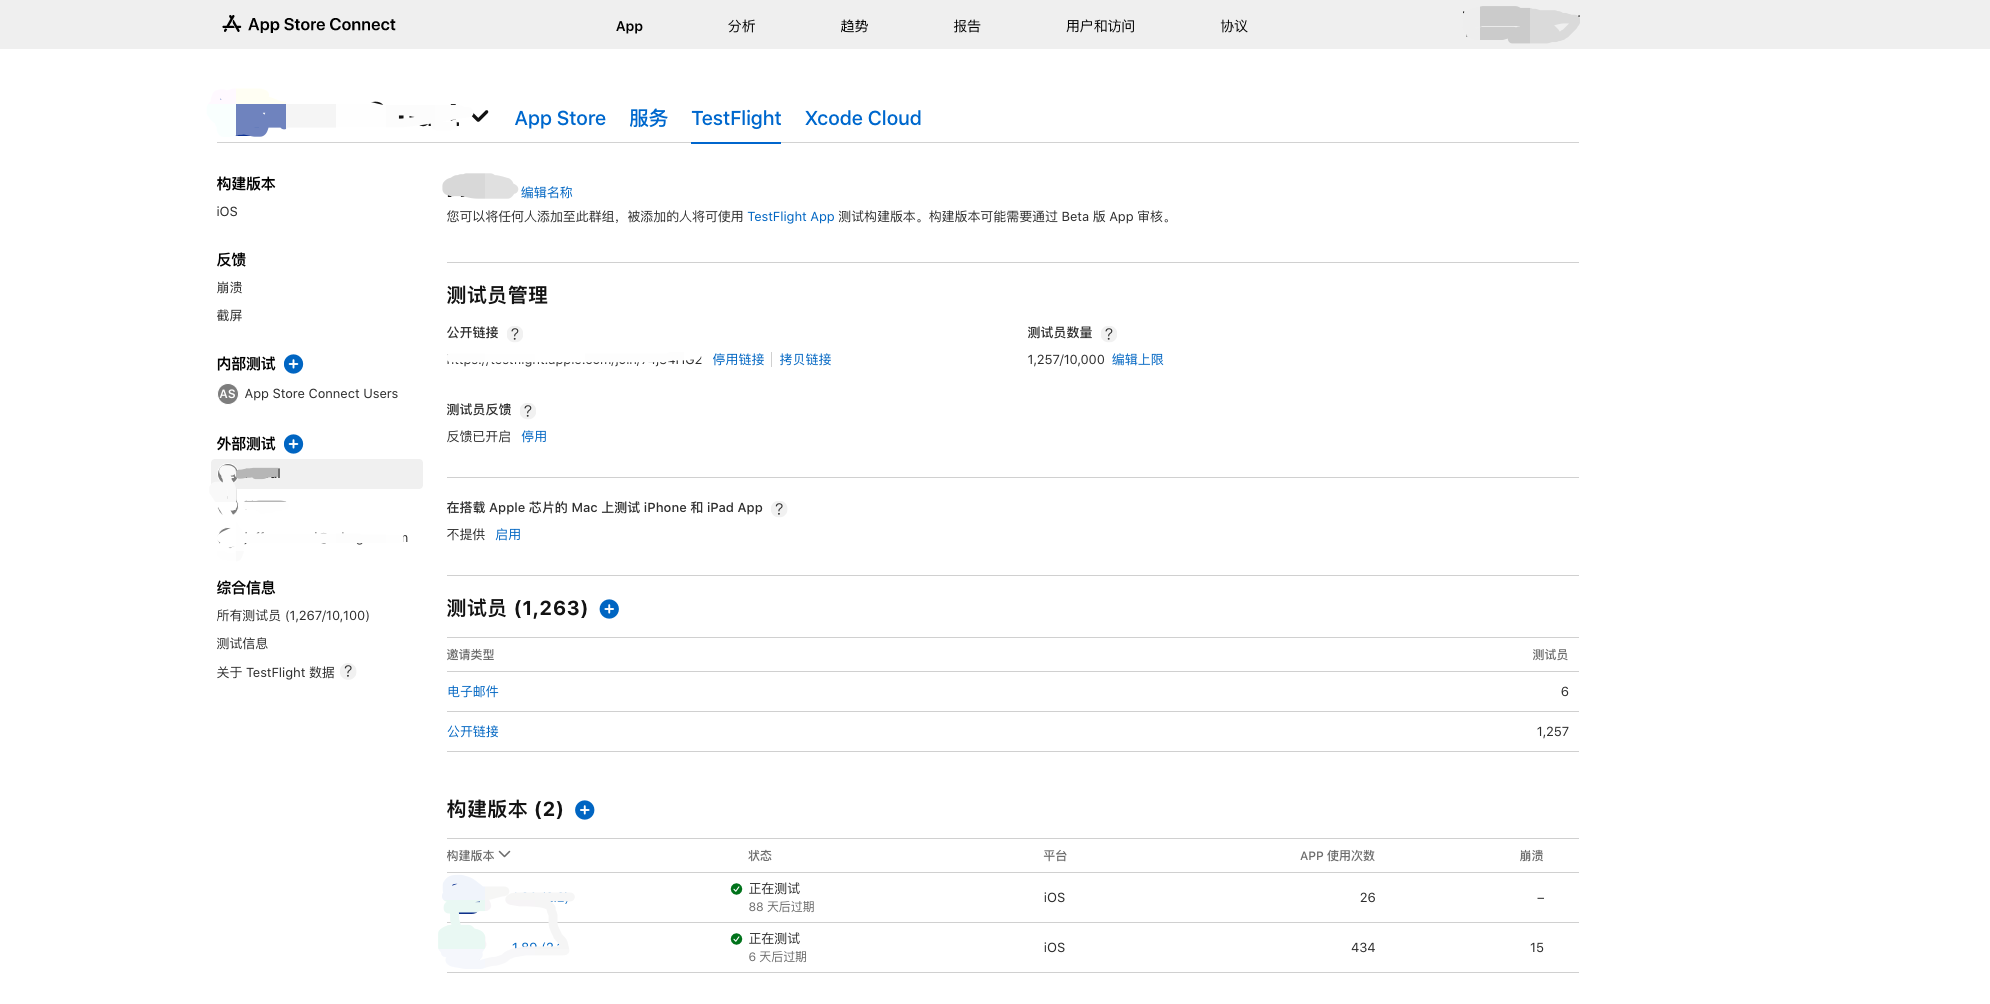Switch to the Xcode Cloud tab

tap(863, 118)
